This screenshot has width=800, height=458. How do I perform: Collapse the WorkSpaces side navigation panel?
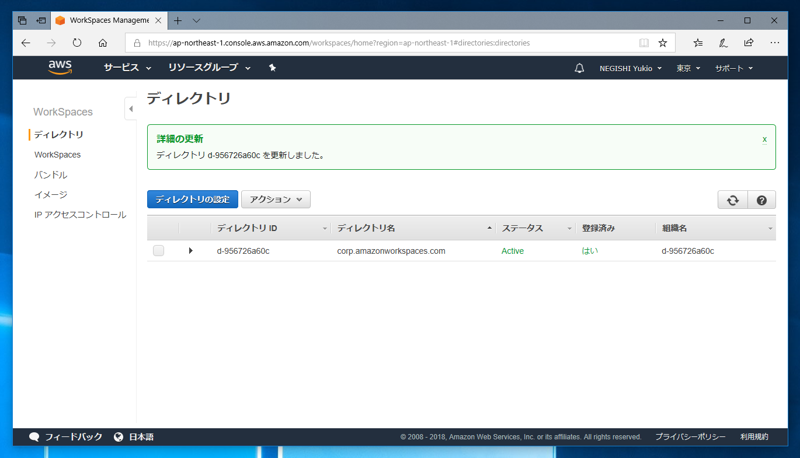click(131, 109)
